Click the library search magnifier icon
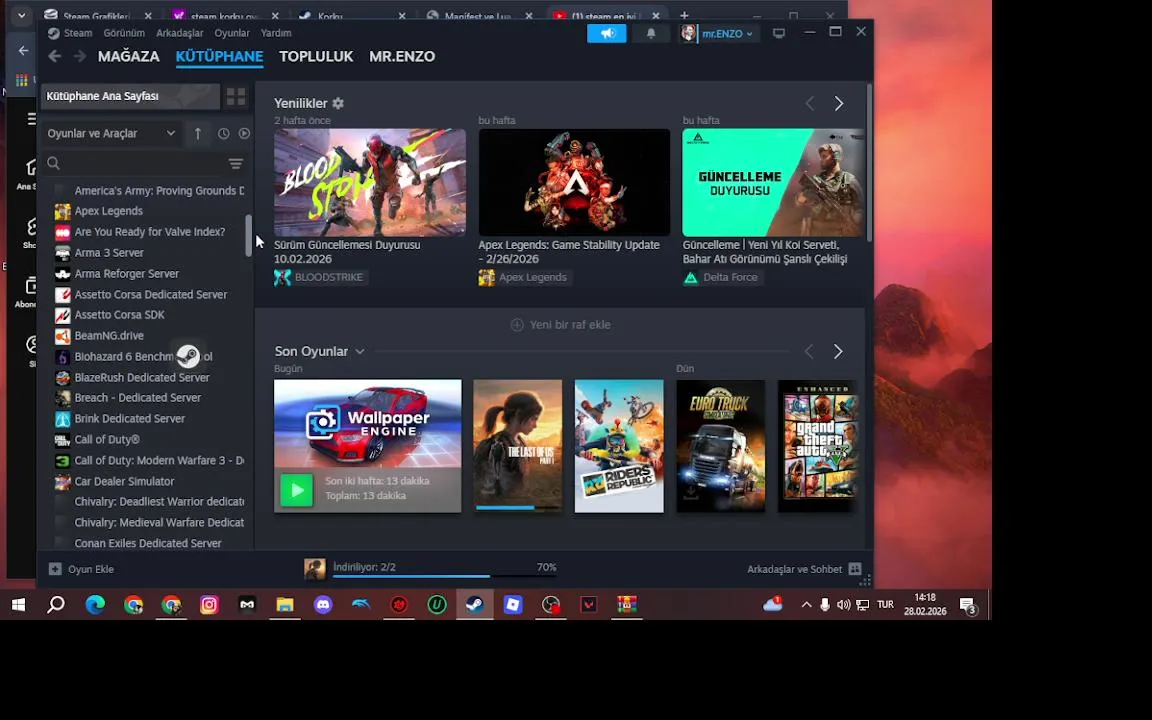This screenshot has width=1152, height=720. pos(54,163)
